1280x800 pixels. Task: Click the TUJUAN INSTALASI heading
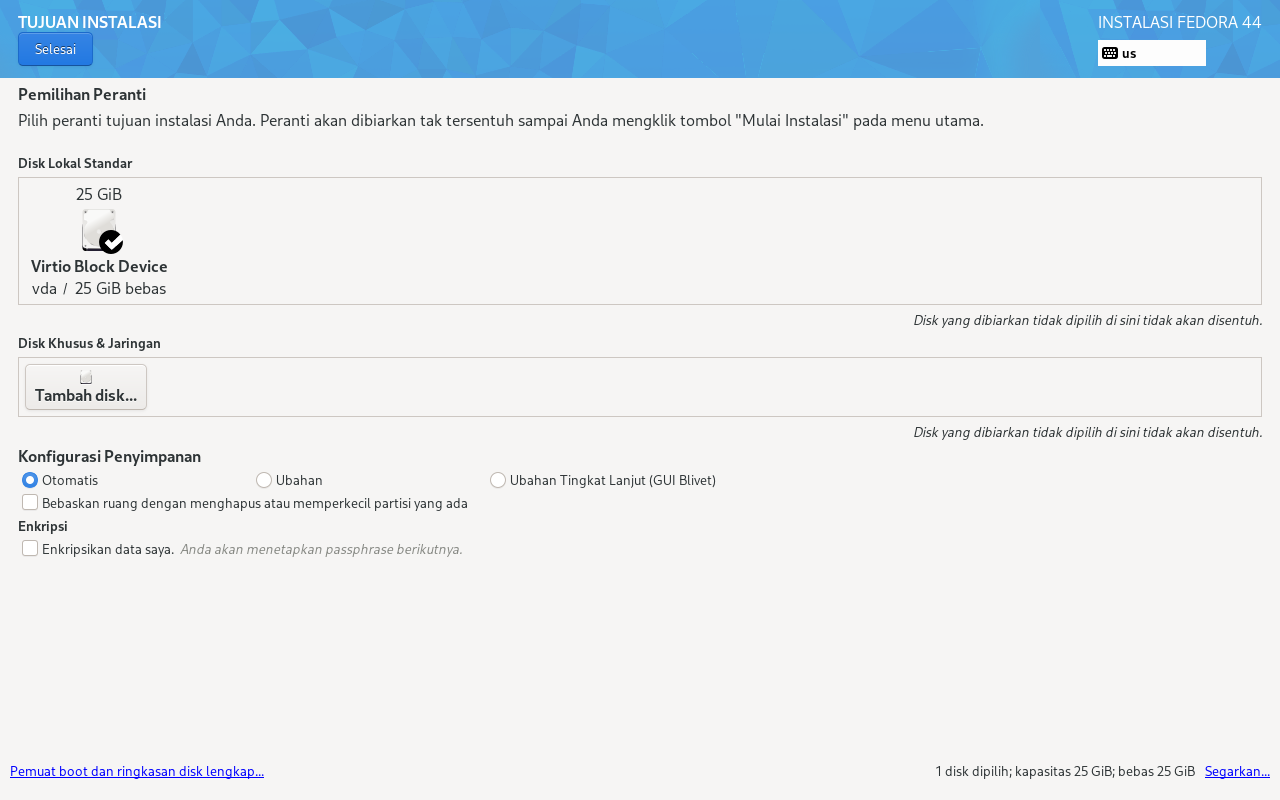coord(89,22)
